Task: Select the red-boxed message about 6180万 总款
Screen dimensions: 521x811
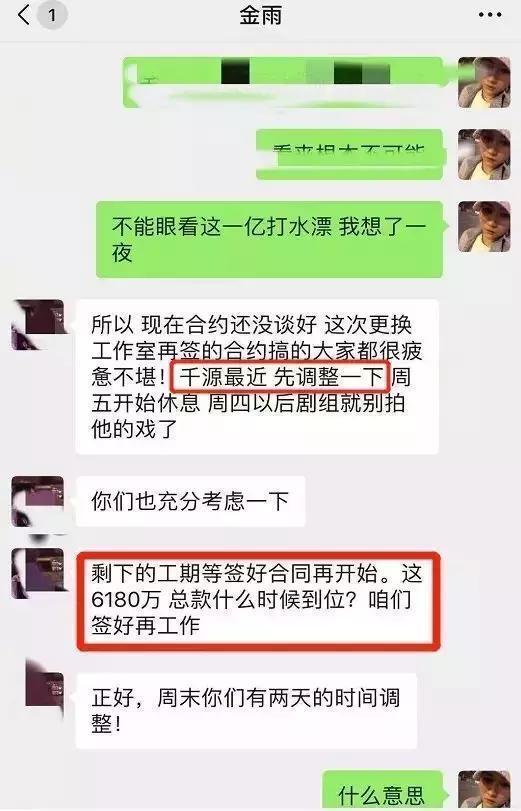Action: tap(258, 600)
